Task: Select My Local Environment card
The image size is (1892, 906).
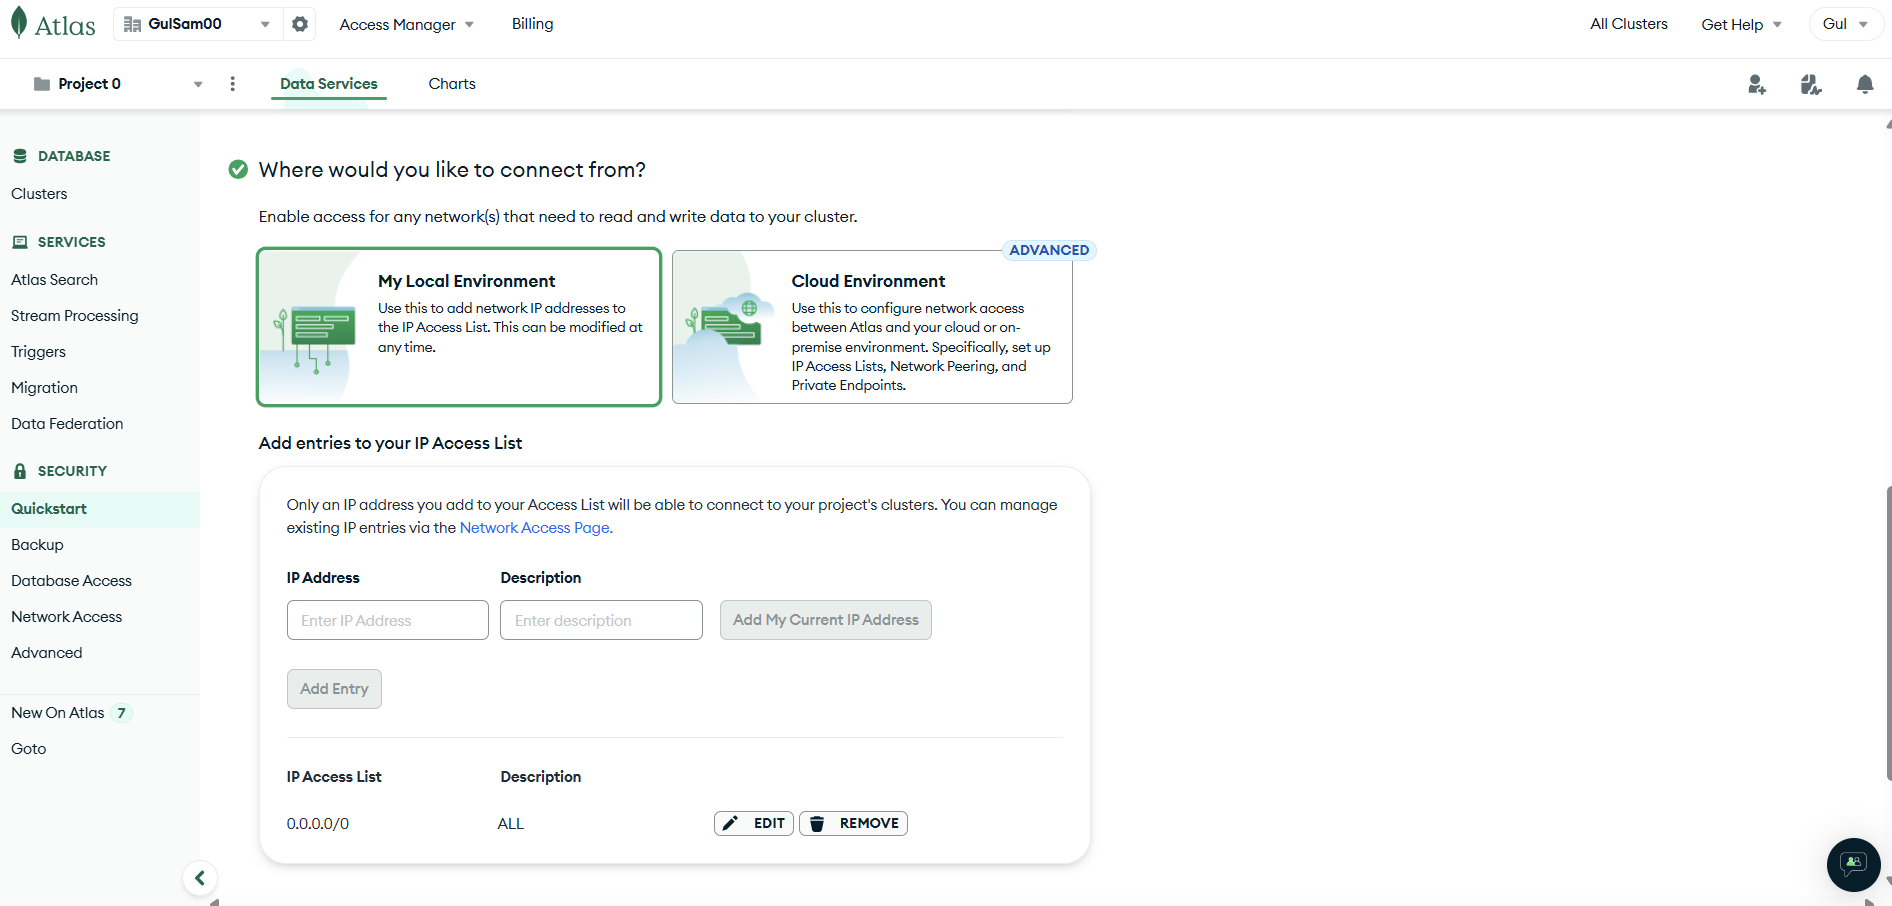Action: coord(459,327)
